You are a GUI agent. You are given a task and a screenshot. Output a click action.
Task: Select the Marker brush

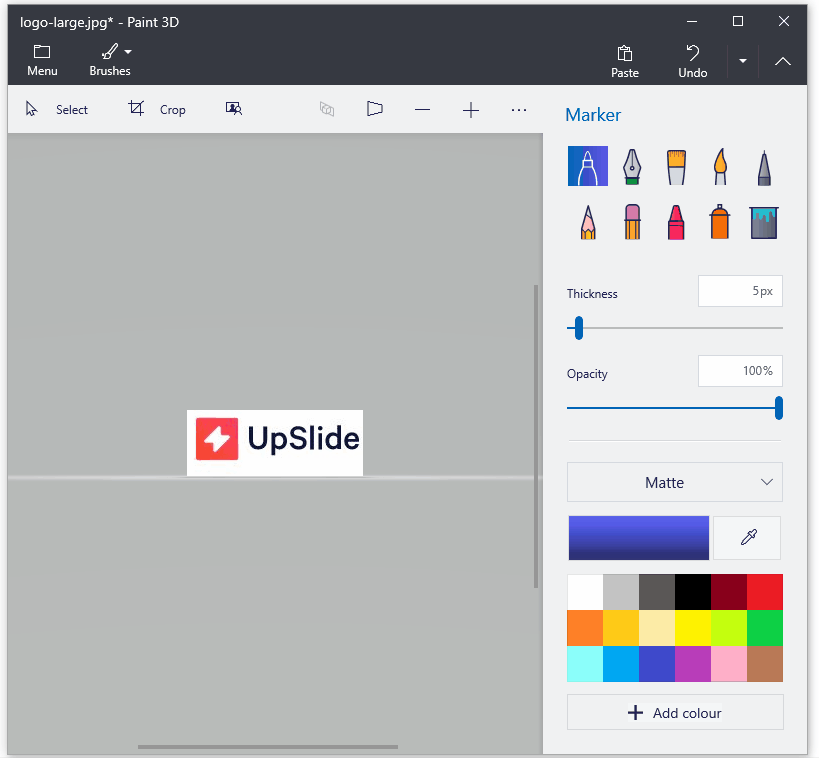pos(588,166)
